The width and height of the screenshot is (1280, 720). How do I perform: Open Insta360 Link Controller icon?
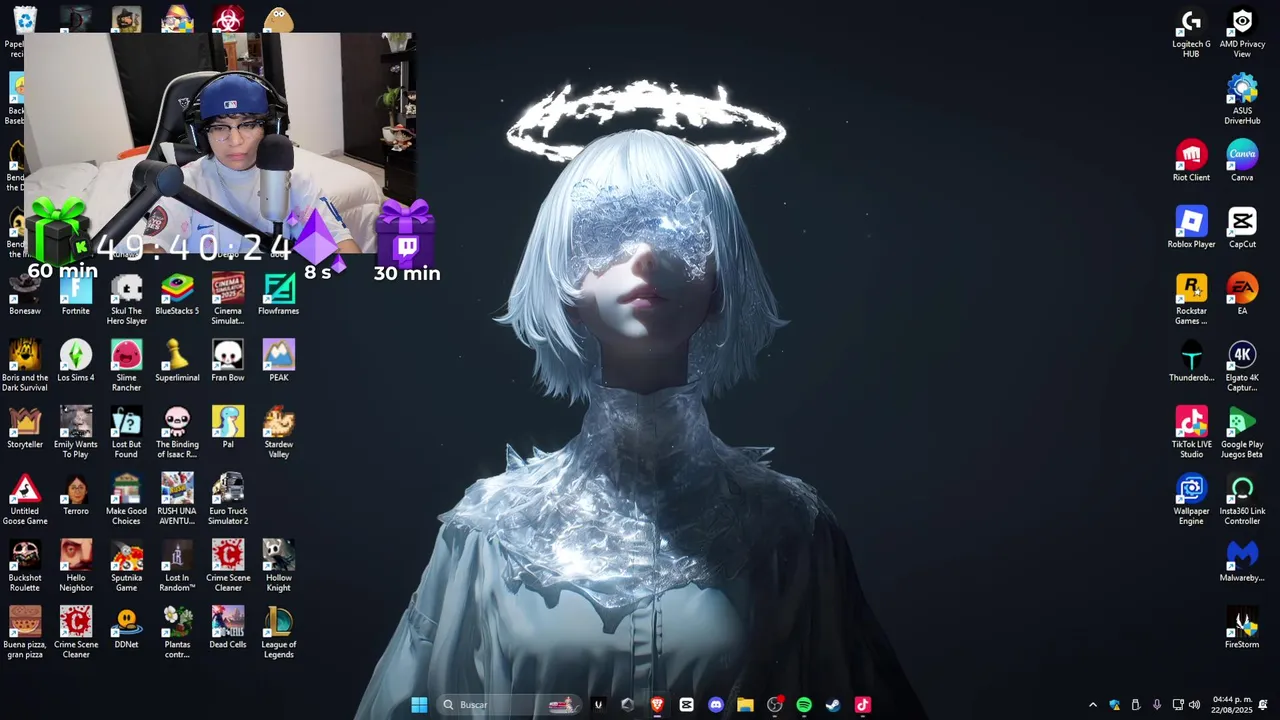point(1242,500)
